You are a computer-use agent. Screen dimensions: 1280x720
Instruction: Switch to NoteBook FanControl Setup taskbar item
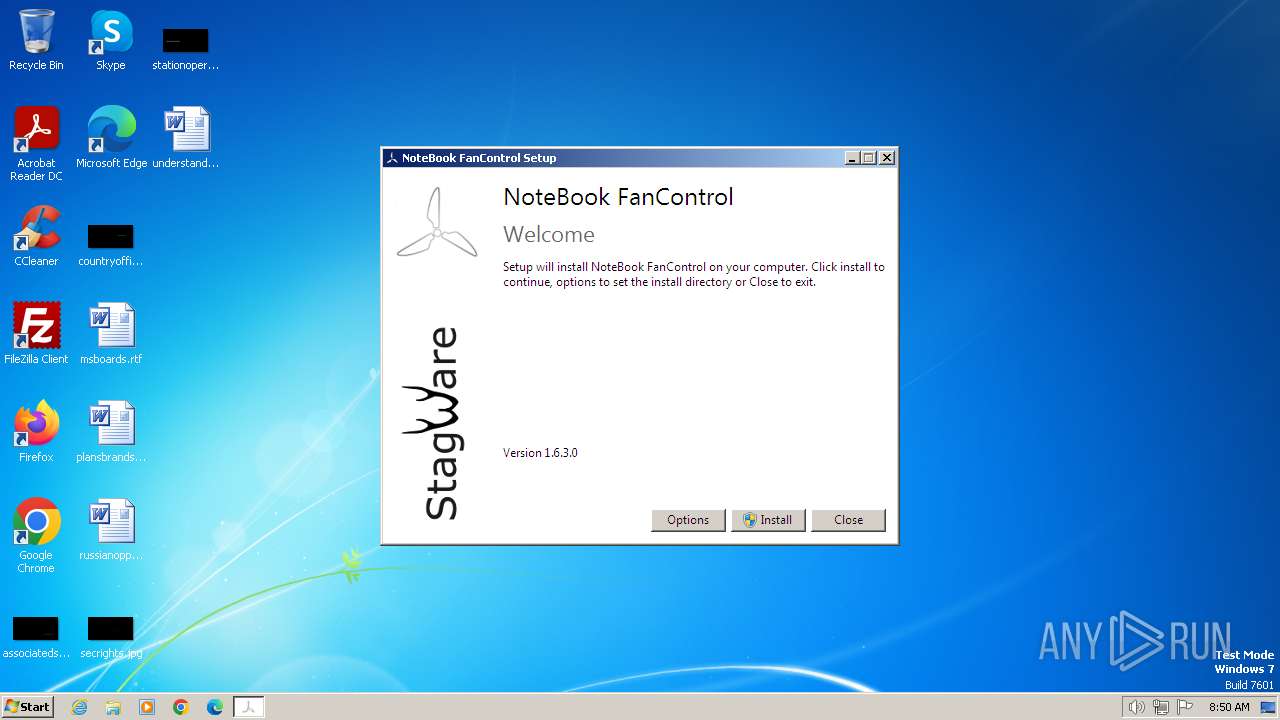click(249, 707)
